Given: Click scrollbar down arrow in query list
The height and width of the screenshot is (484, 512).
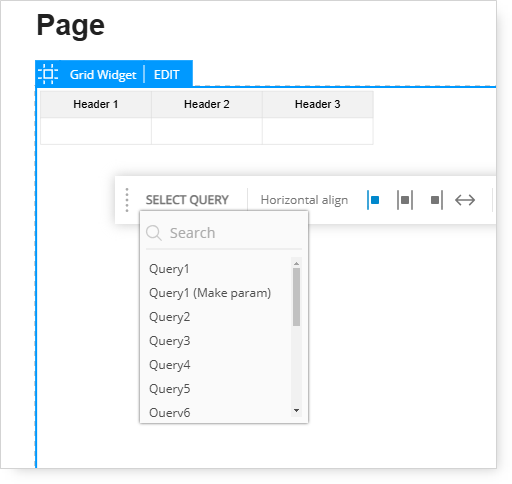Looking at the screenshot, I should pyautogui.click(x=296, y=410).
